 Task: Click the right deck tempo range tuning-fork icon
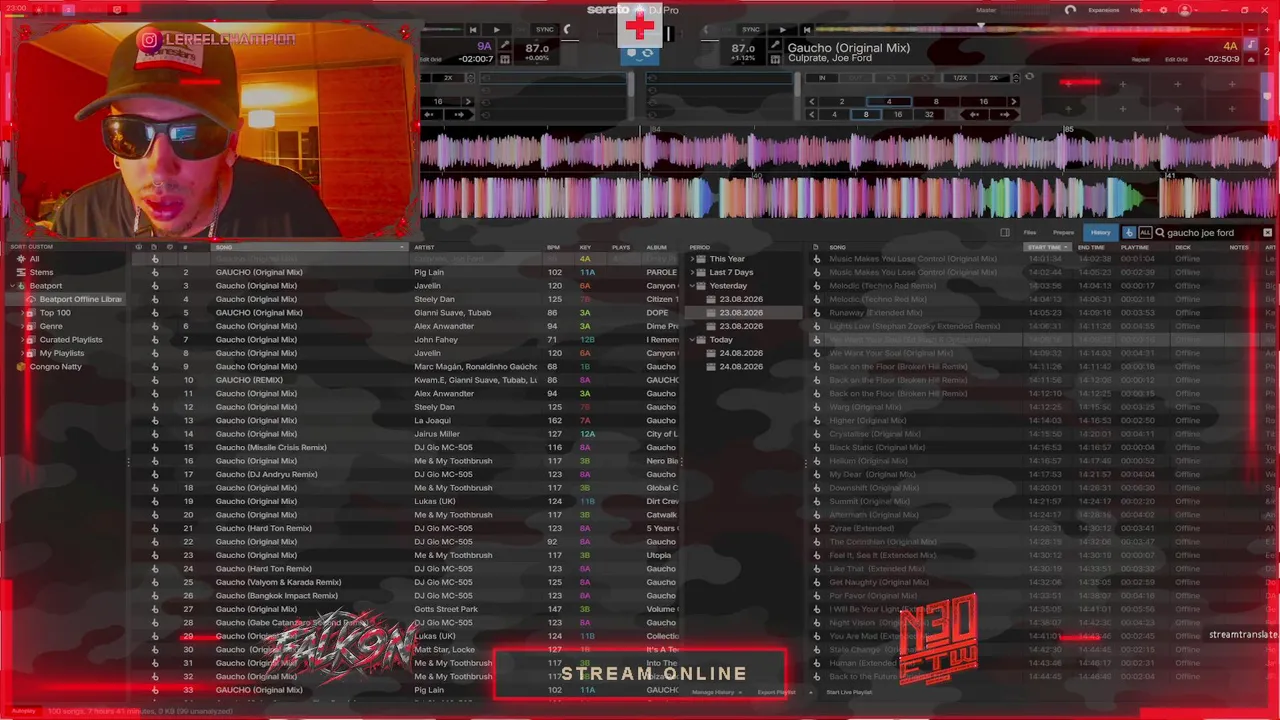point(774,47)
